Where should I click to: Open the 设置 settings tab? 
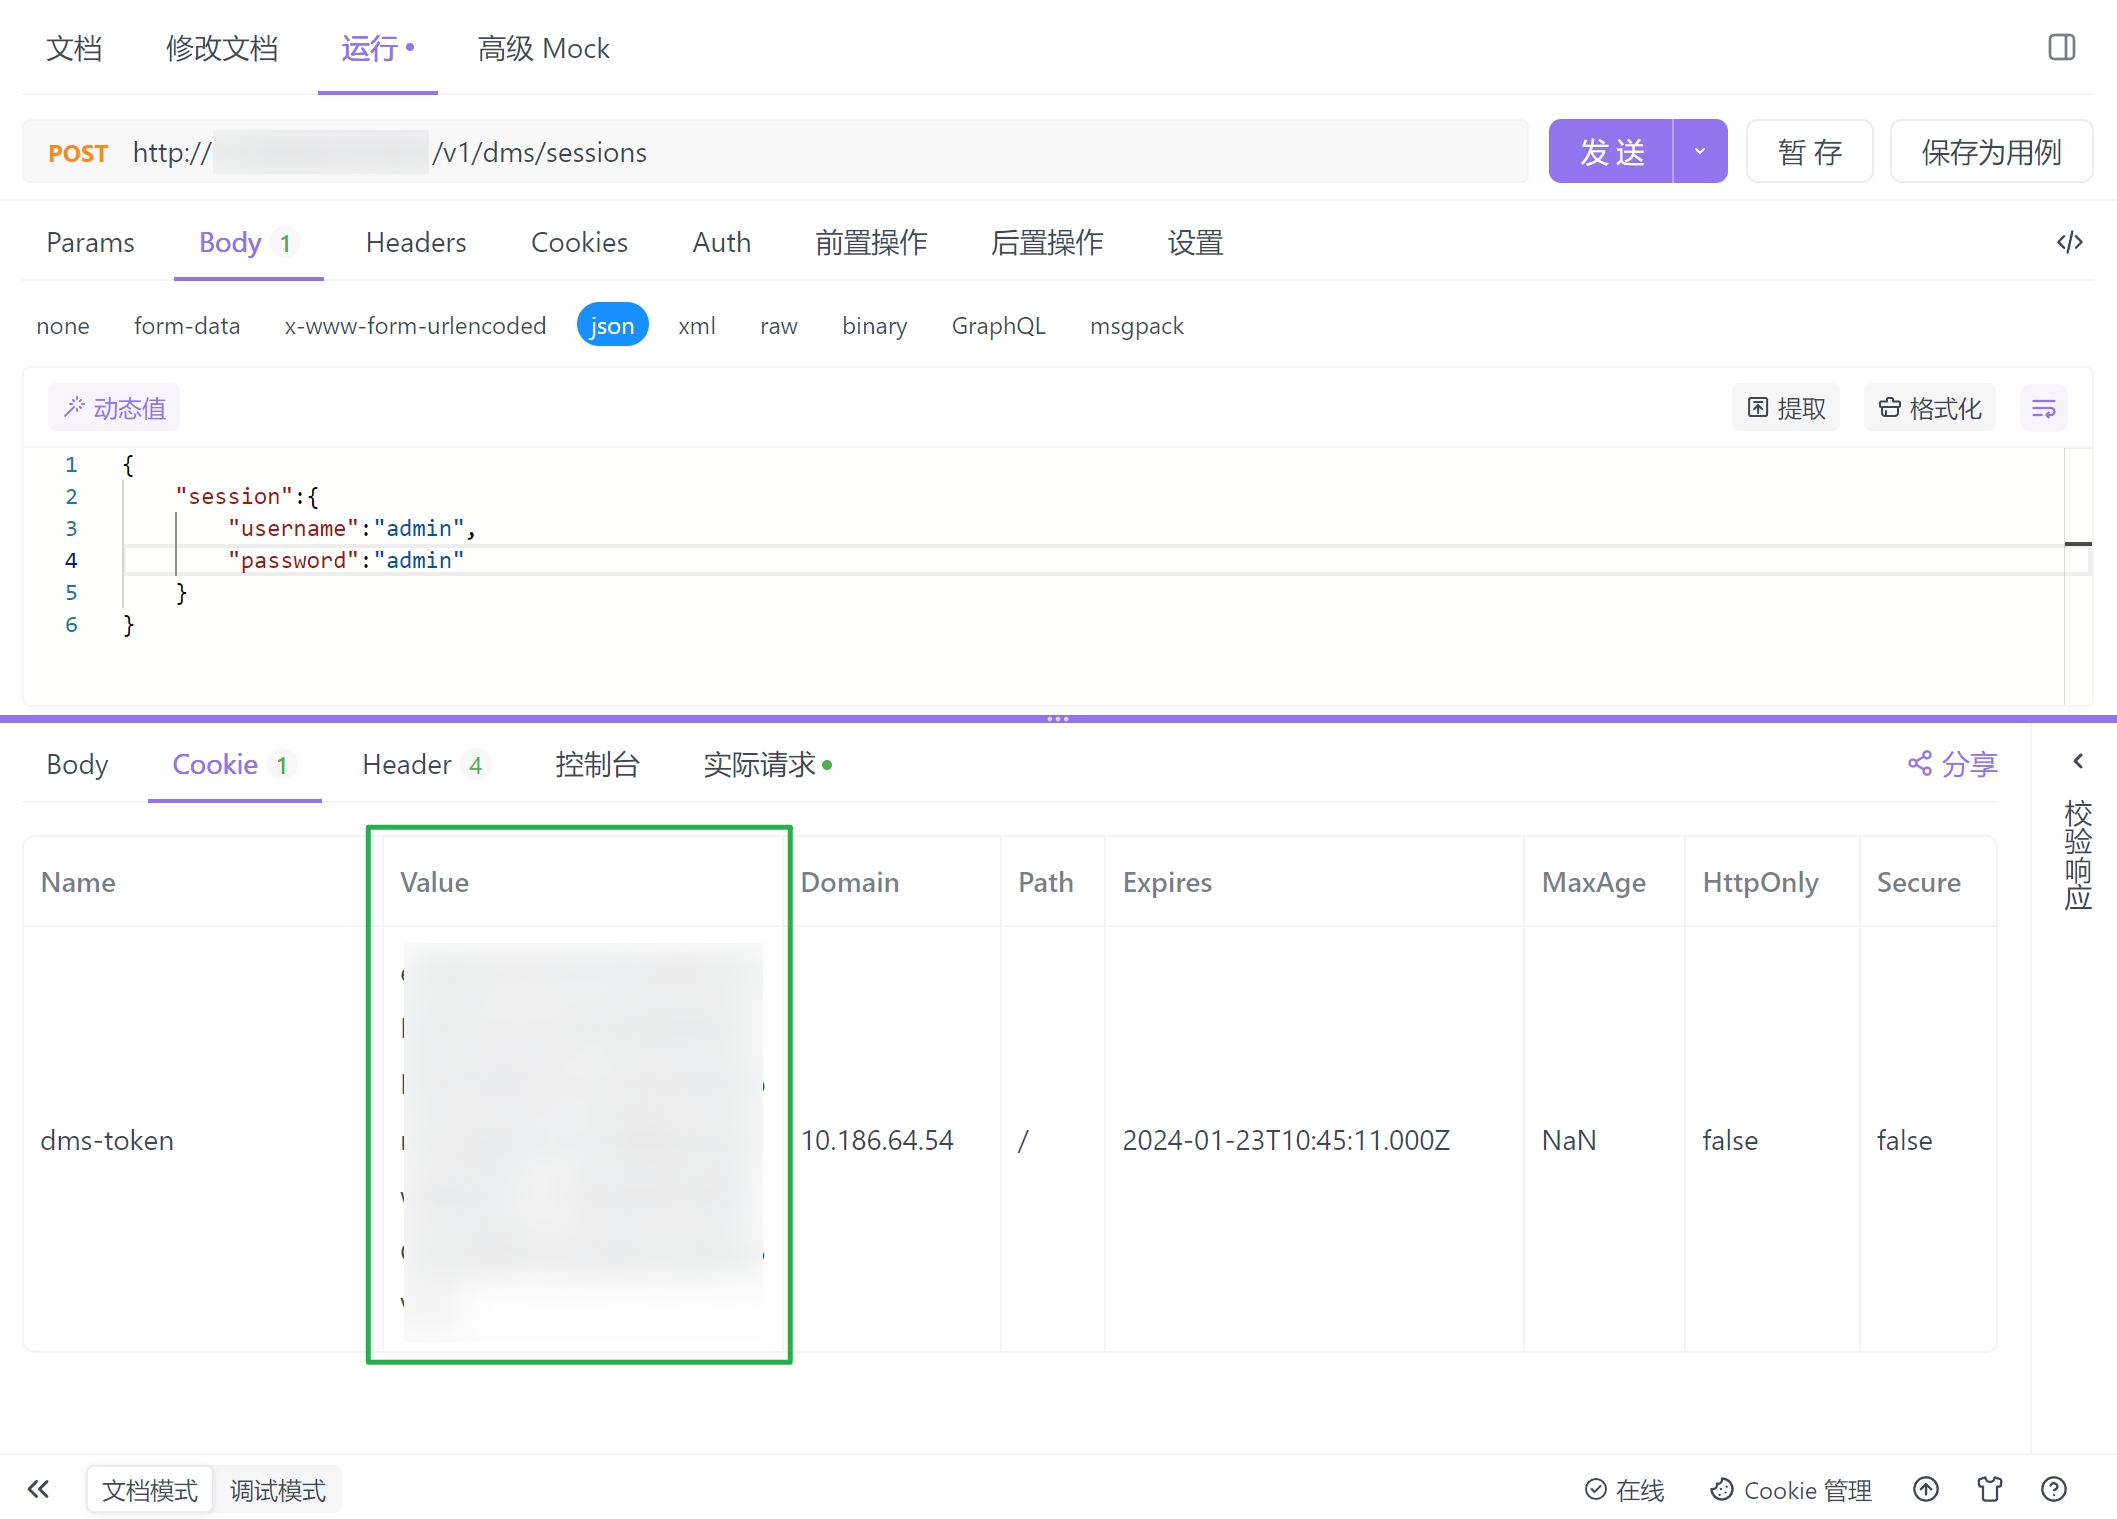(1195, 242)
